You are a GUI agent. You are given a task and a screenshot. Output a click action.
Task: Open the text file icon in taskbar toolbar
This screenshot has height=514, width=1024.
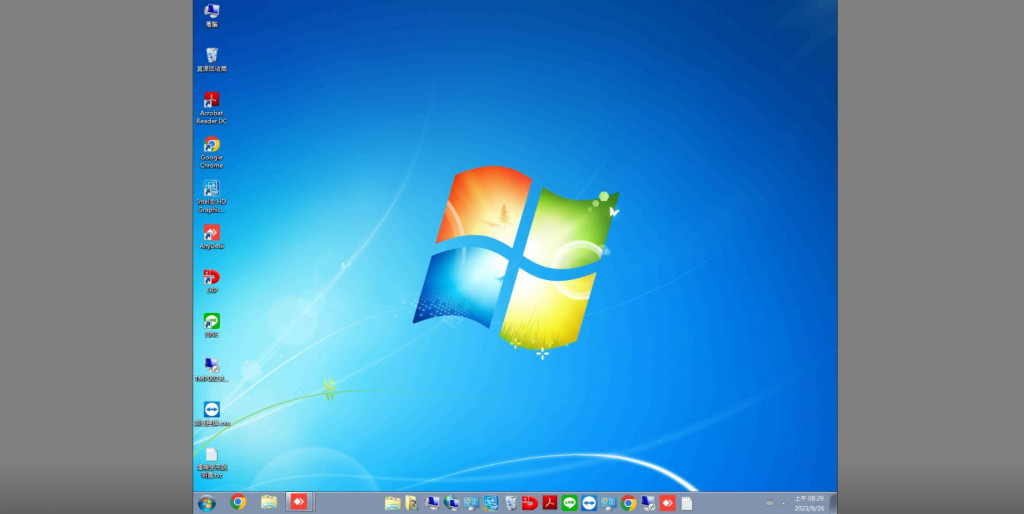click(x=687, y=503)
